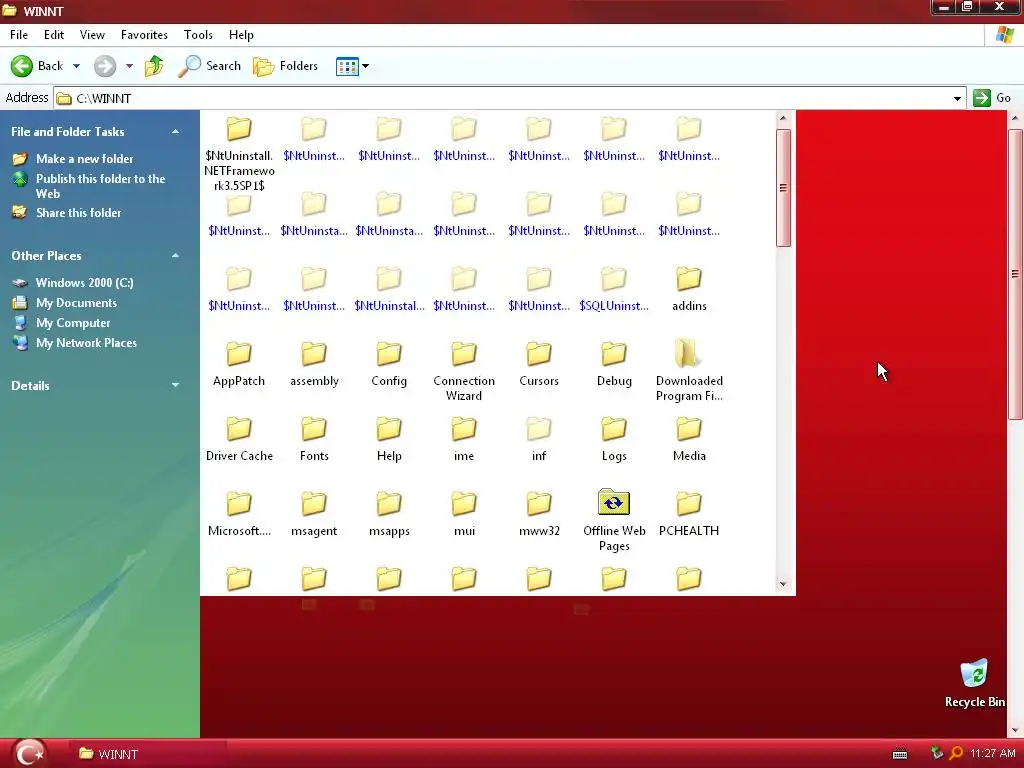Select the mui folder
This screenshot has height=768, width=1024.
464,513
